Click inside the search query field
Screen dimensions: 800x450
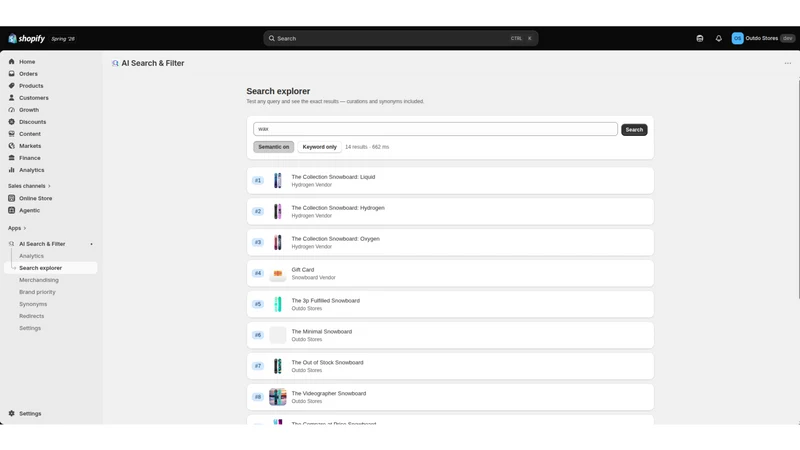435,129
